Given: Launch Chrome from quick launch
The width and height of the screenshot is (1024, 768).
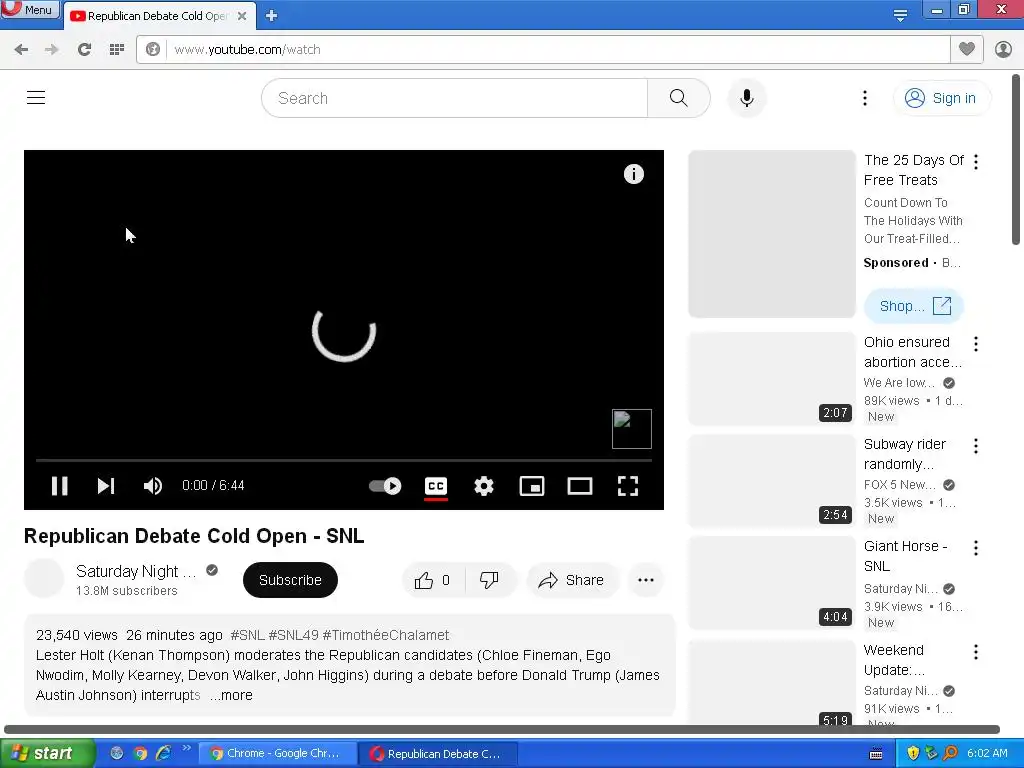Looking at the screenshot, I should click(x=140, y=754).
